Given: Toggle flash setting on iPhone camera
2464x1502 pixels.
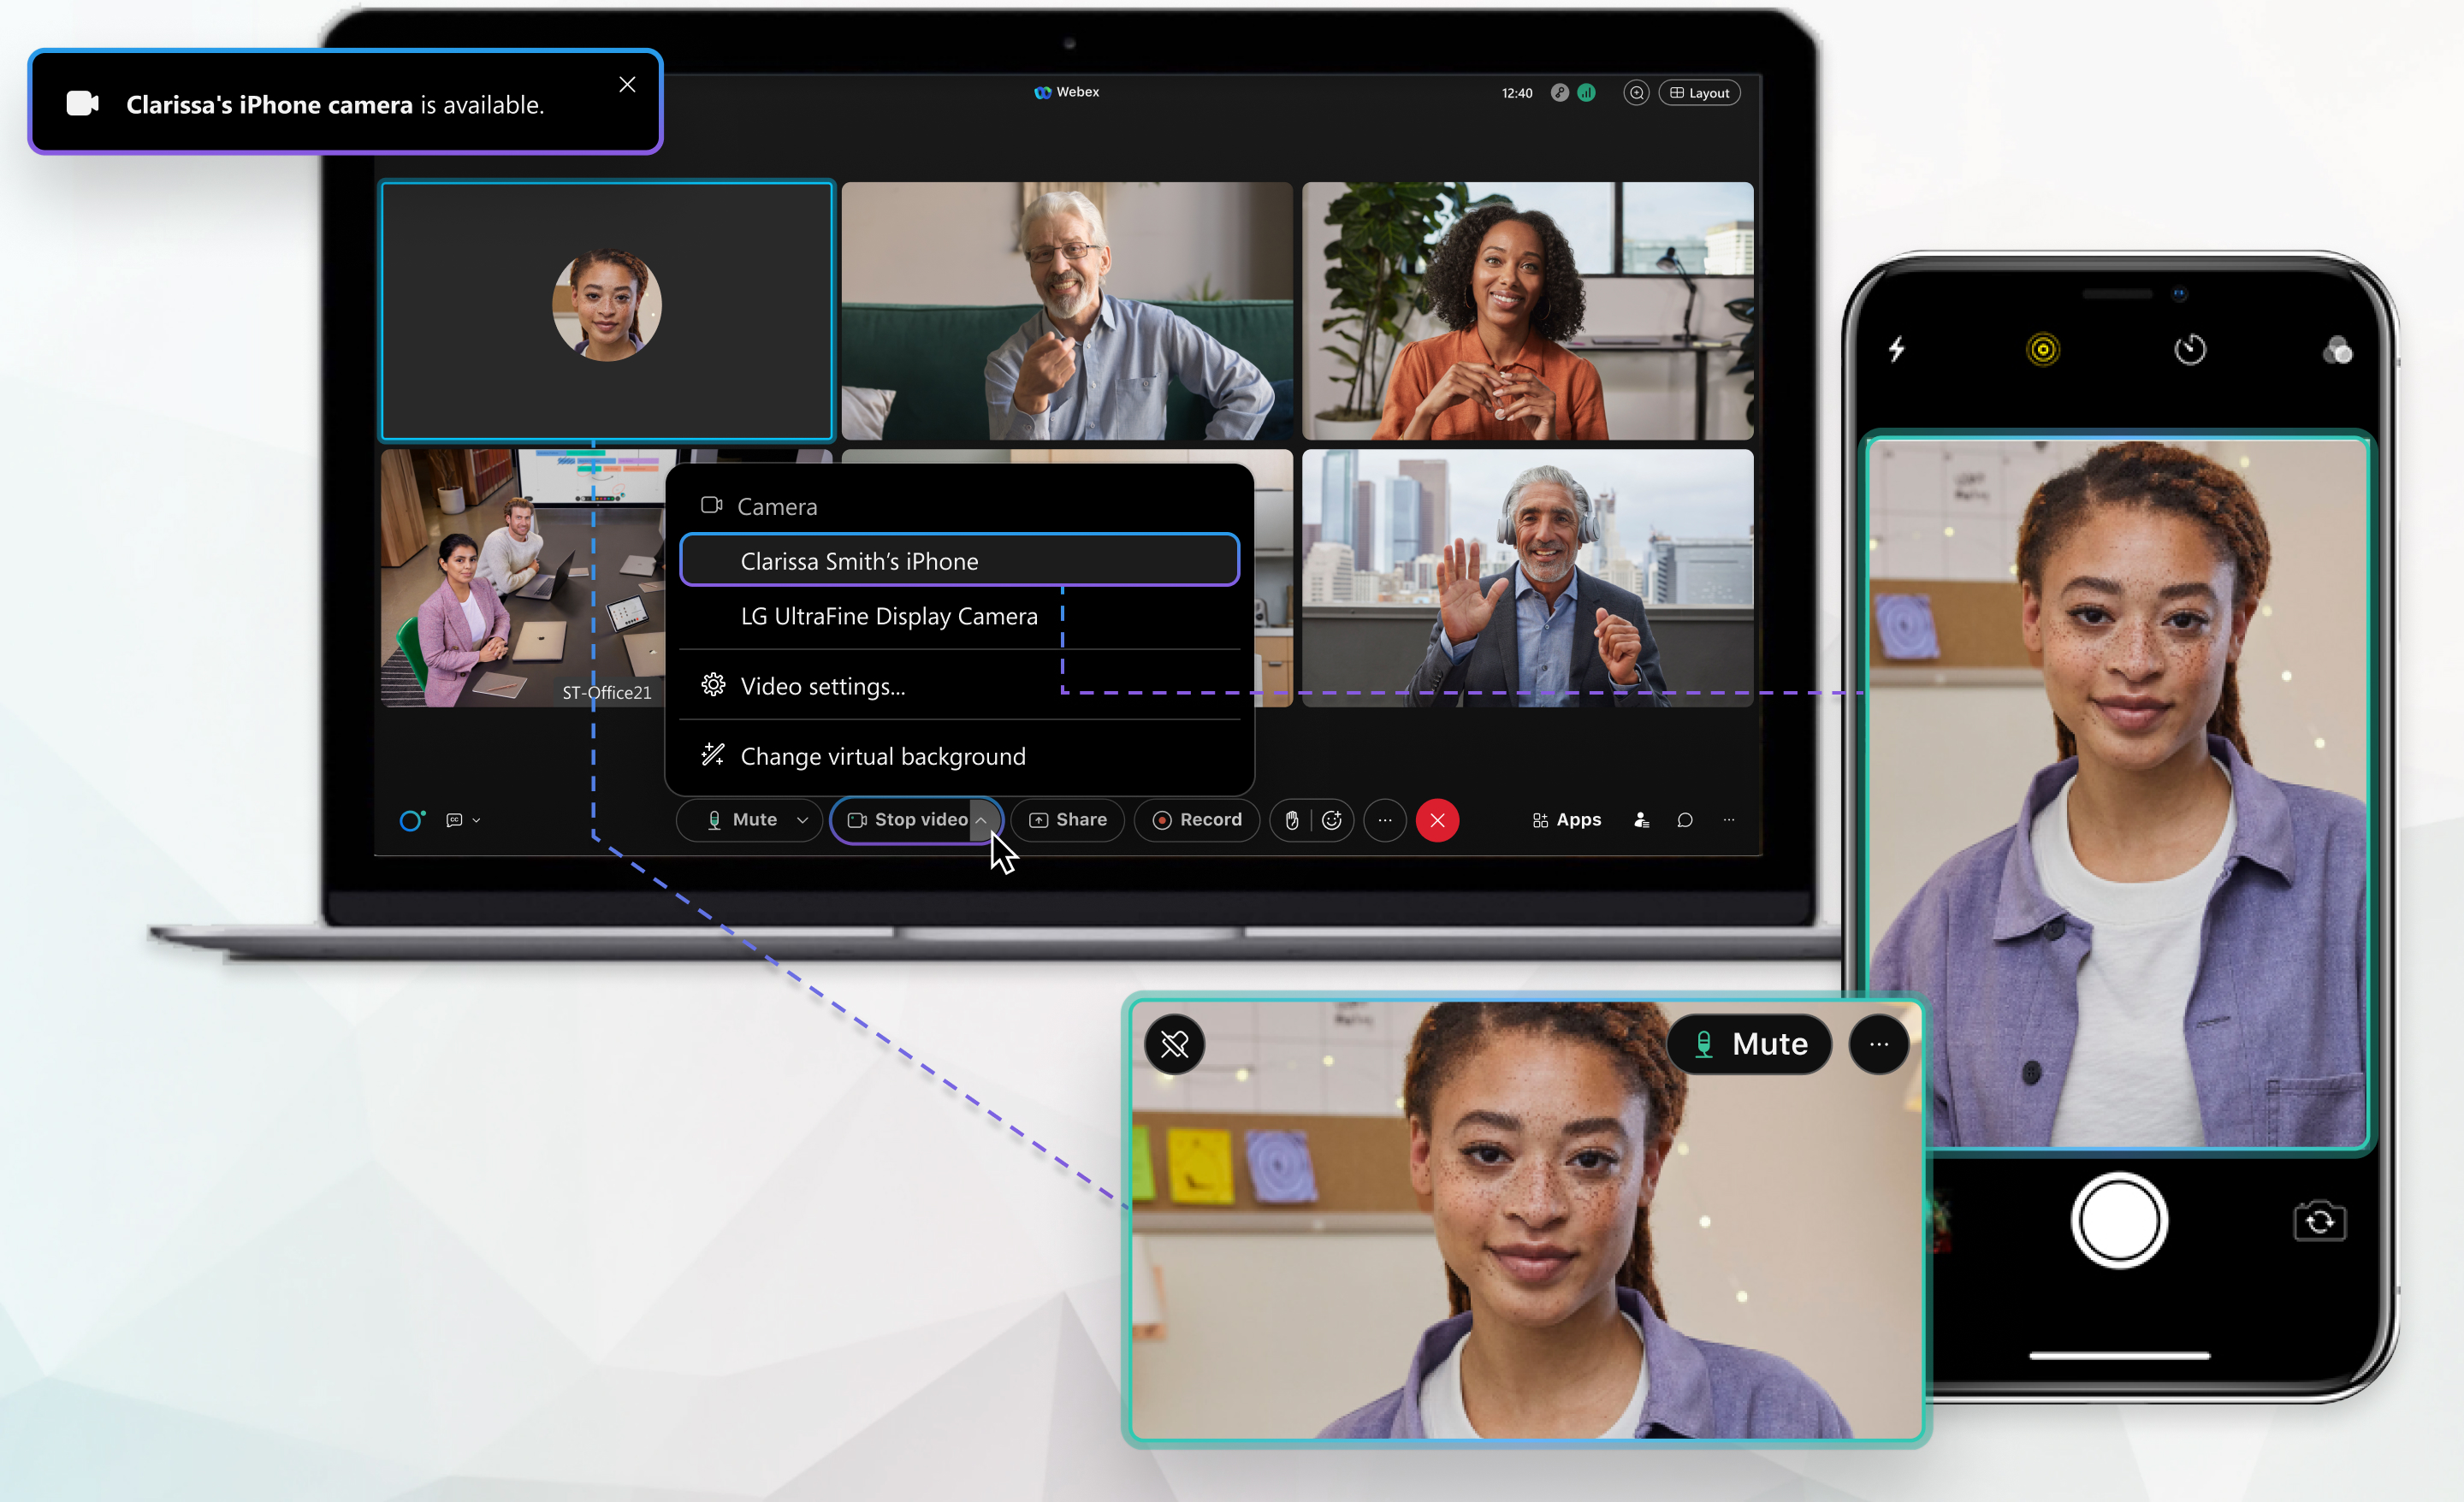Looking at the screenshot, I should [x=1898, y=348].
